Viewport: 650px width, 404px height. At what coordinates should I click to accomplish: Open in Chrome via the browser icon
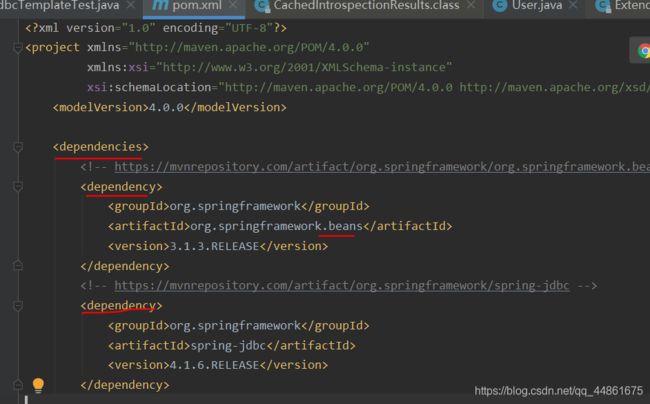tap(644, 51)
